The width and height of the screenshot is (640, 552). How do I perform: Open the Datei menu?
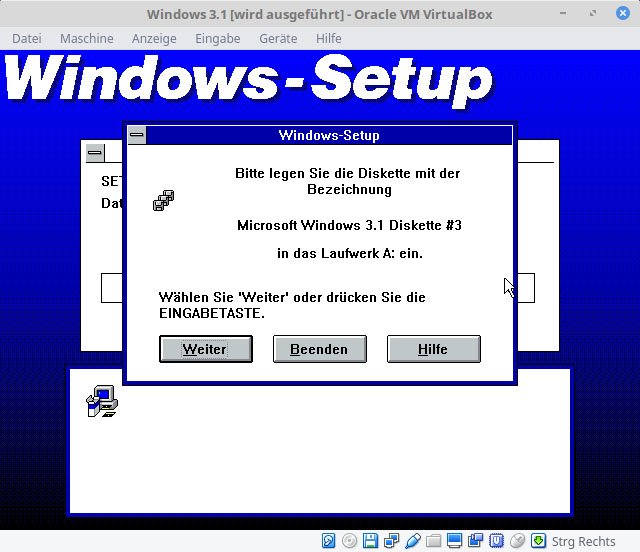point(27,38)
